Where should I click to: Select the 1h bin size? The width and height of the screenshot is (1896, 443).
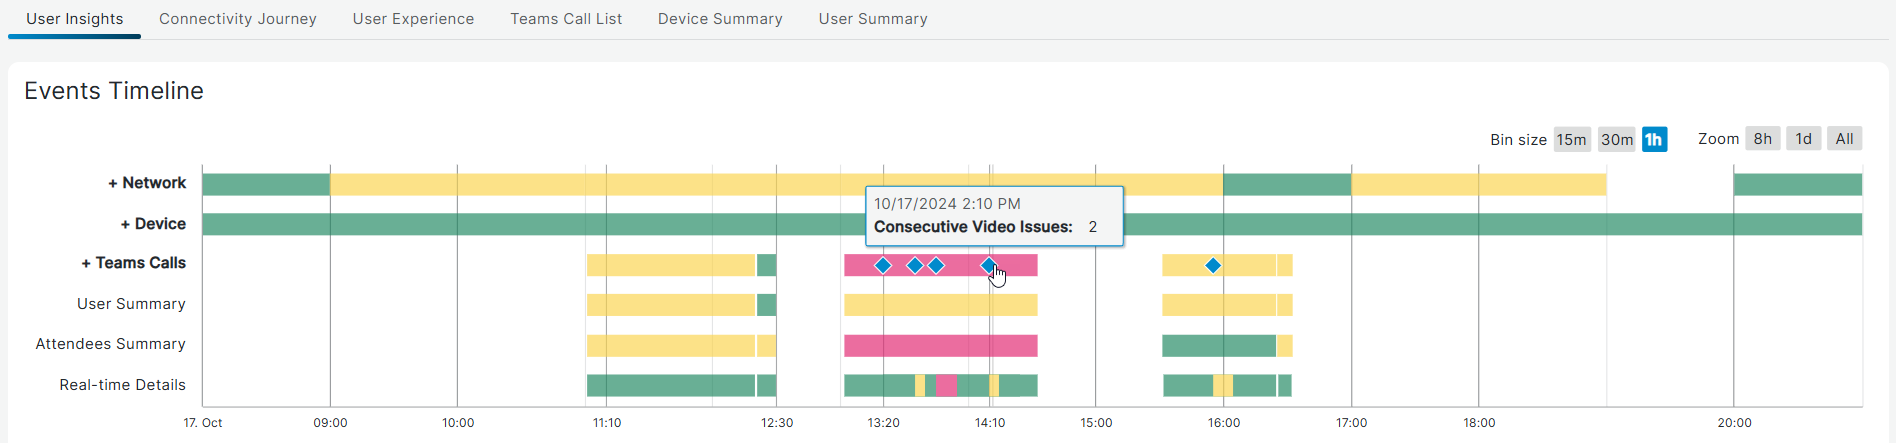pyautogui.click(x=1654, y=139)
